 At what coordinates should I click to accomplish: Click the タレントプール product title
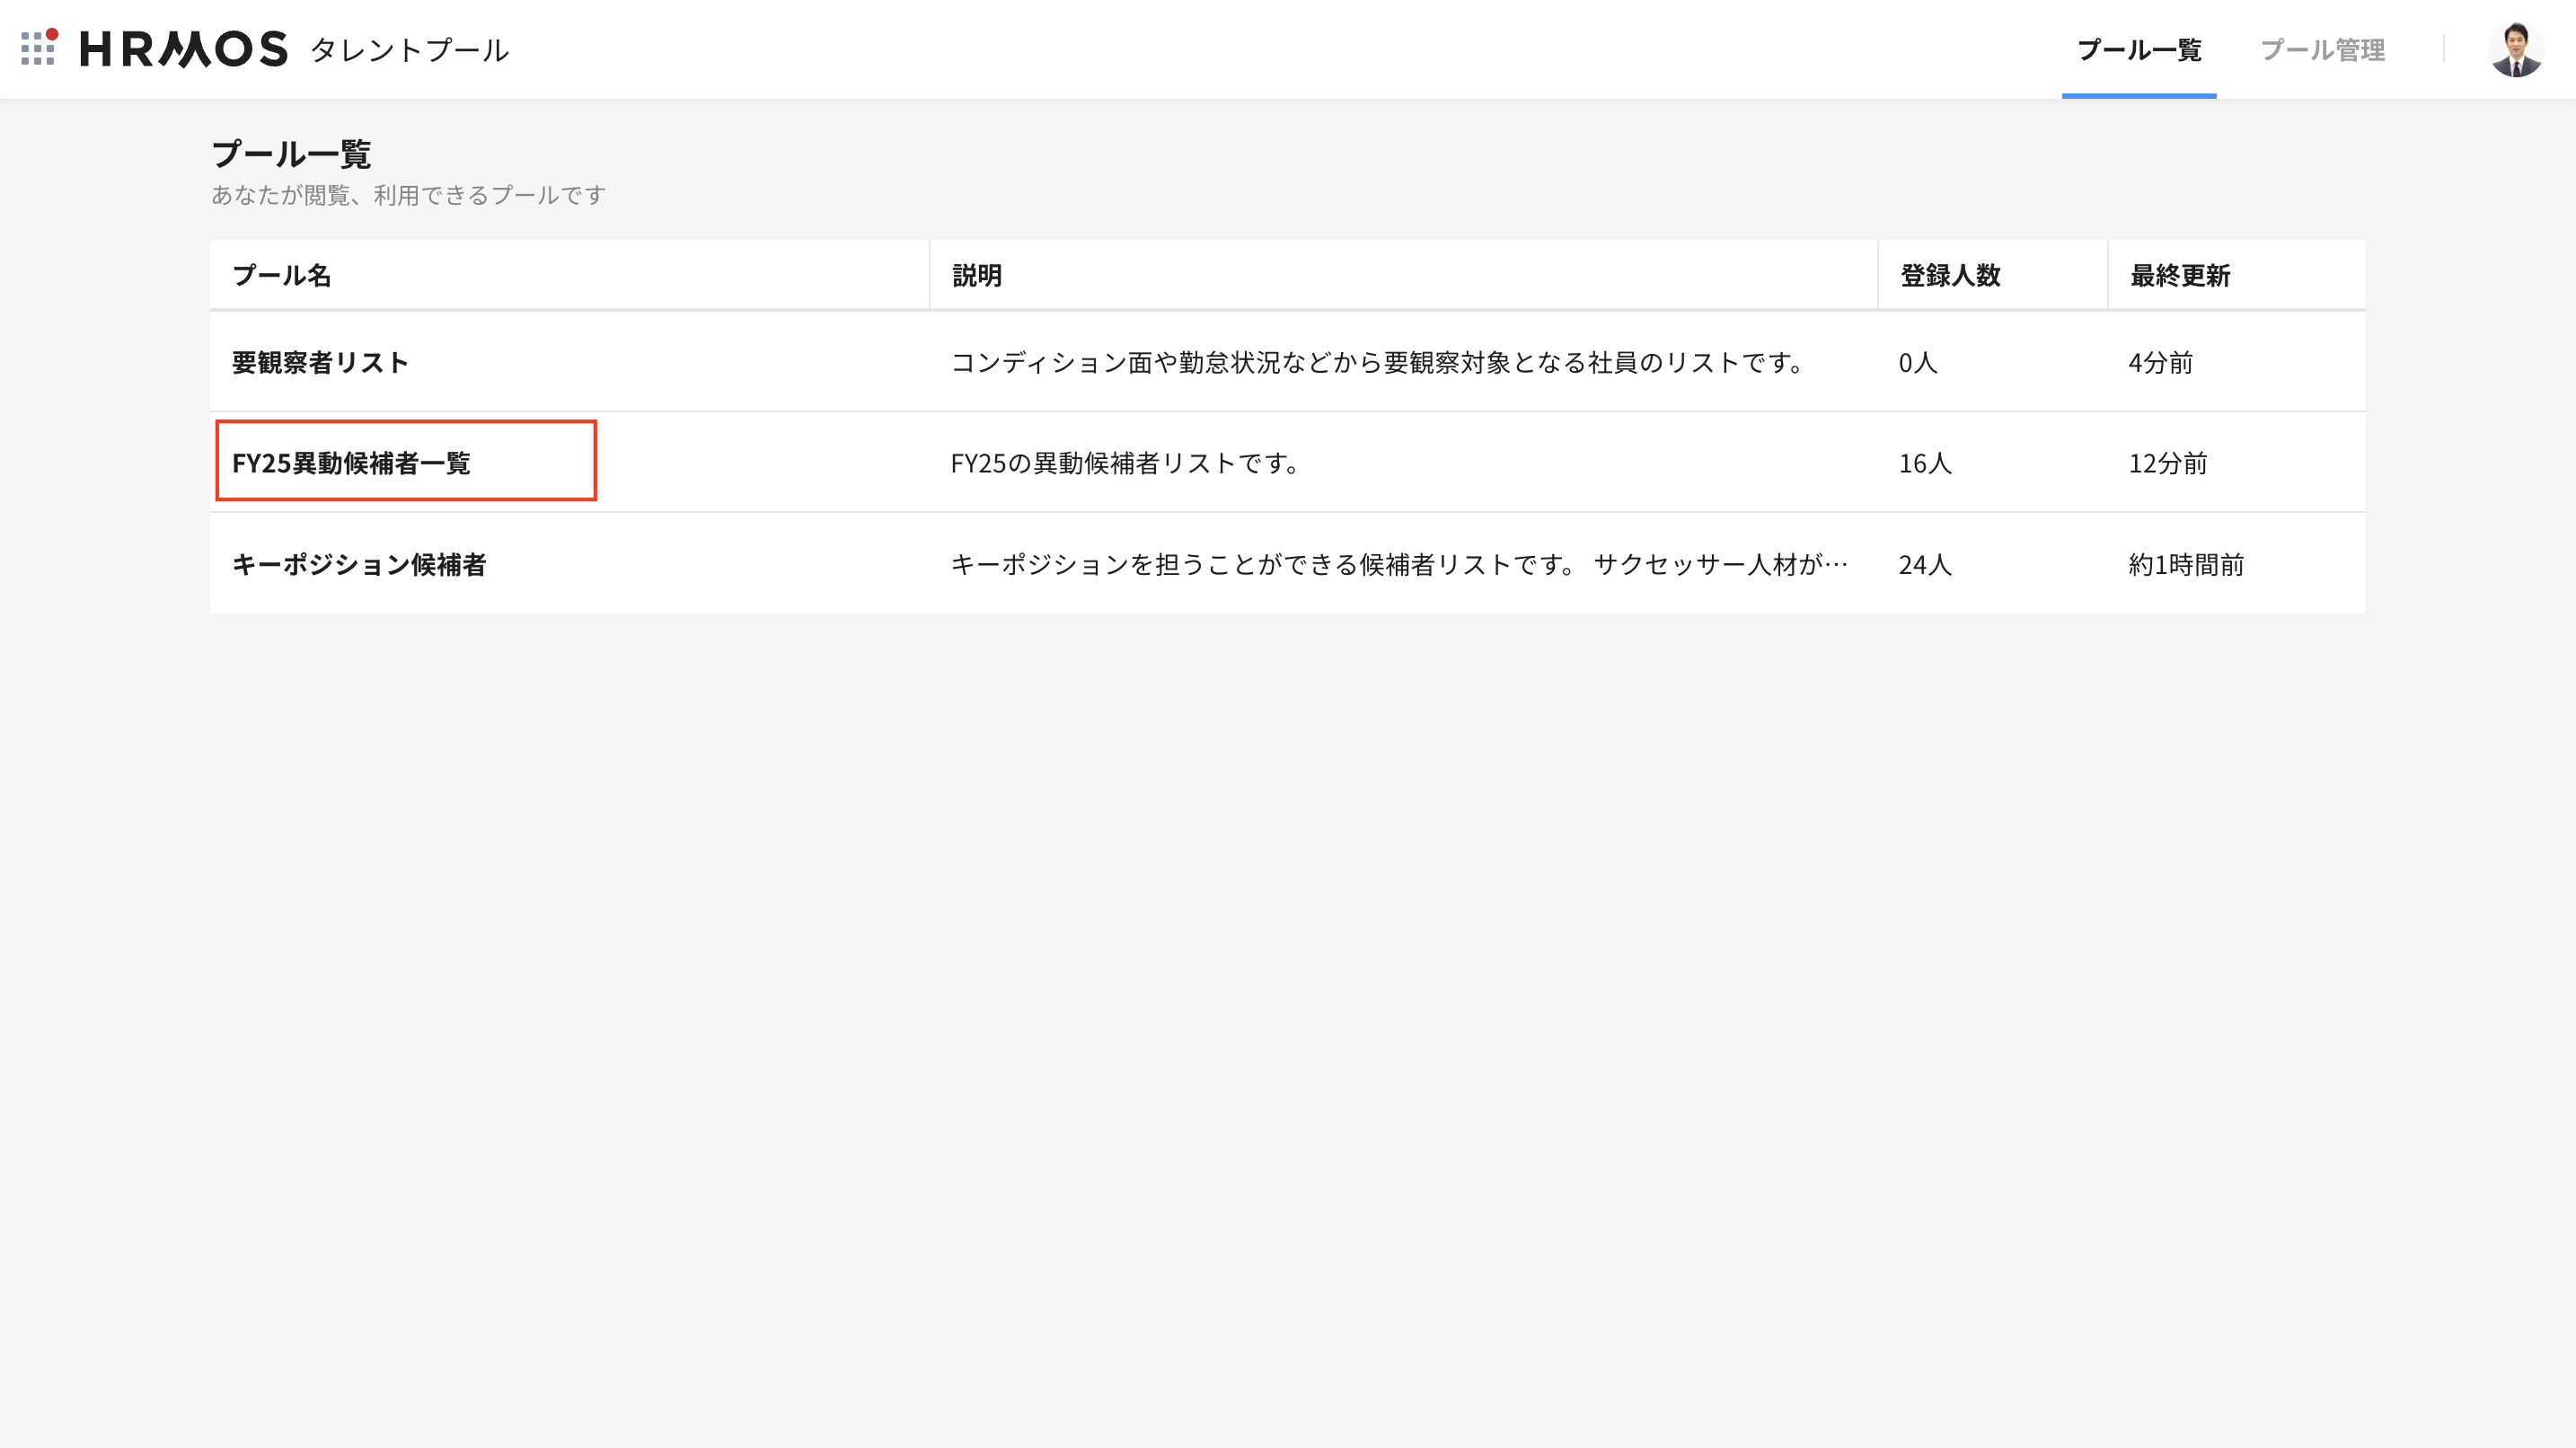410,50
